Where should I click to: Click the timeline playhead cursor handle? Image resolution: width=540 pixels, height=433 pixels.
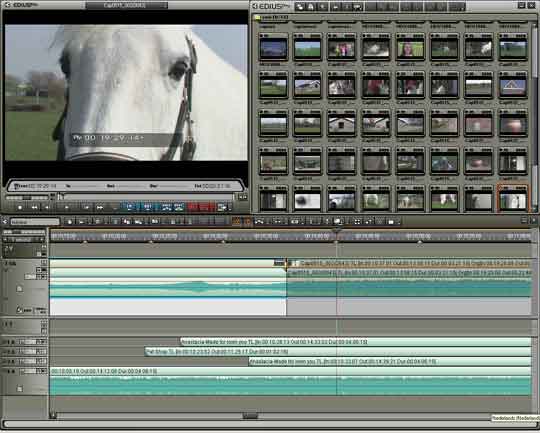point(337,230)
